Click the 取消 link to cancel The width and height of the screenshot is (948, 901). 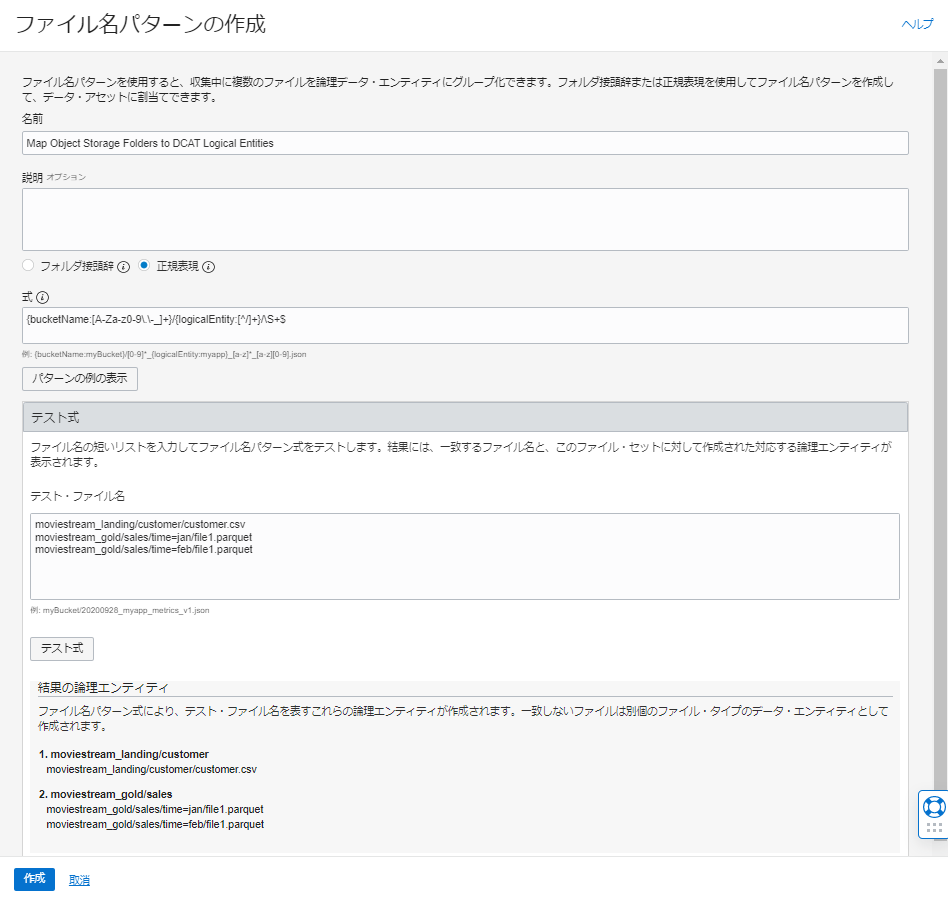(x=79, y=880)
